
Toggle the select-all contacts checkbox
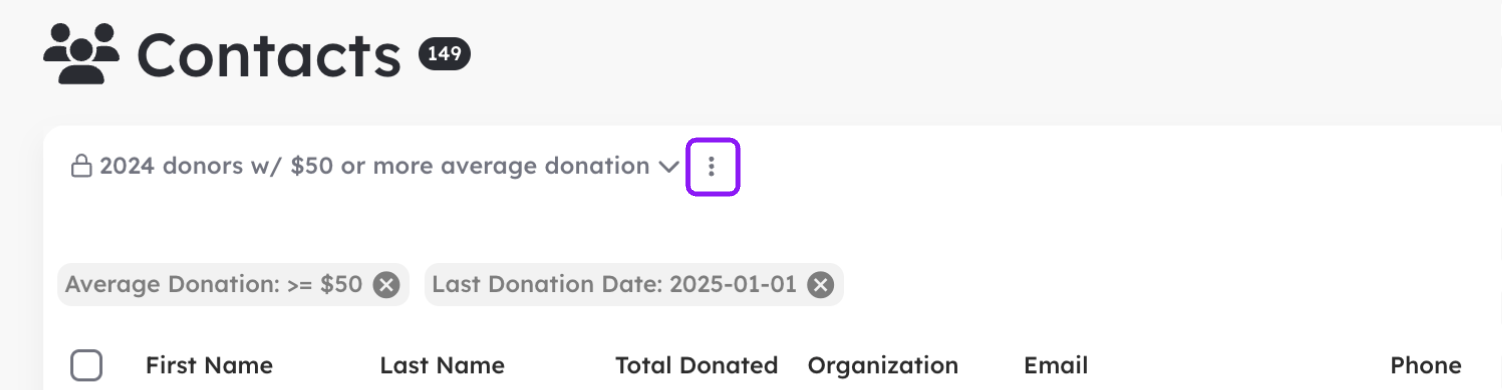[x=87, y=365]
